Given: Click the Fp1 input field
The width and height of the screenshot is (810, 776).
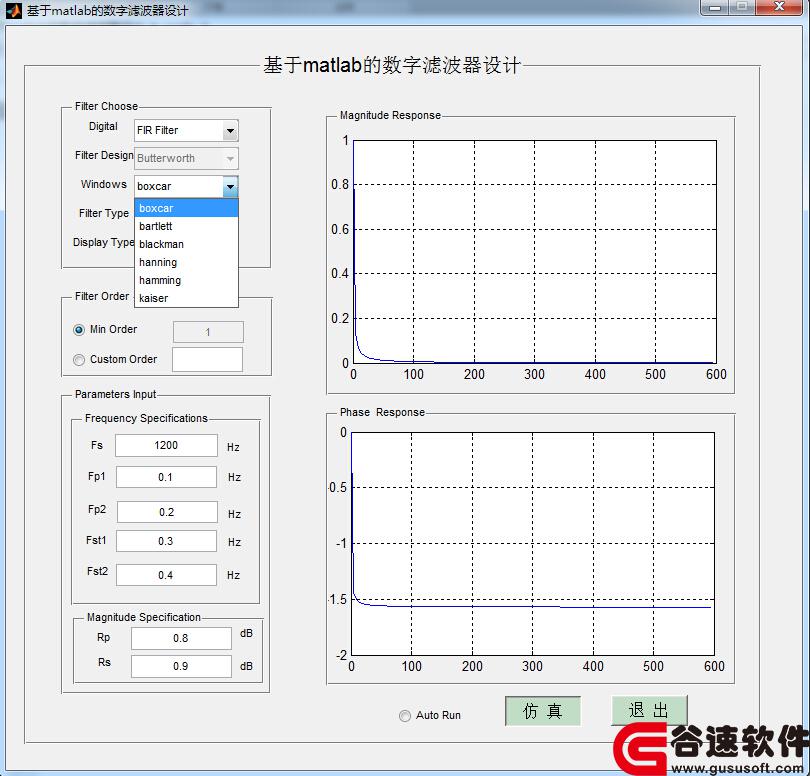Looking at the screenshot, I should point(166,477).
